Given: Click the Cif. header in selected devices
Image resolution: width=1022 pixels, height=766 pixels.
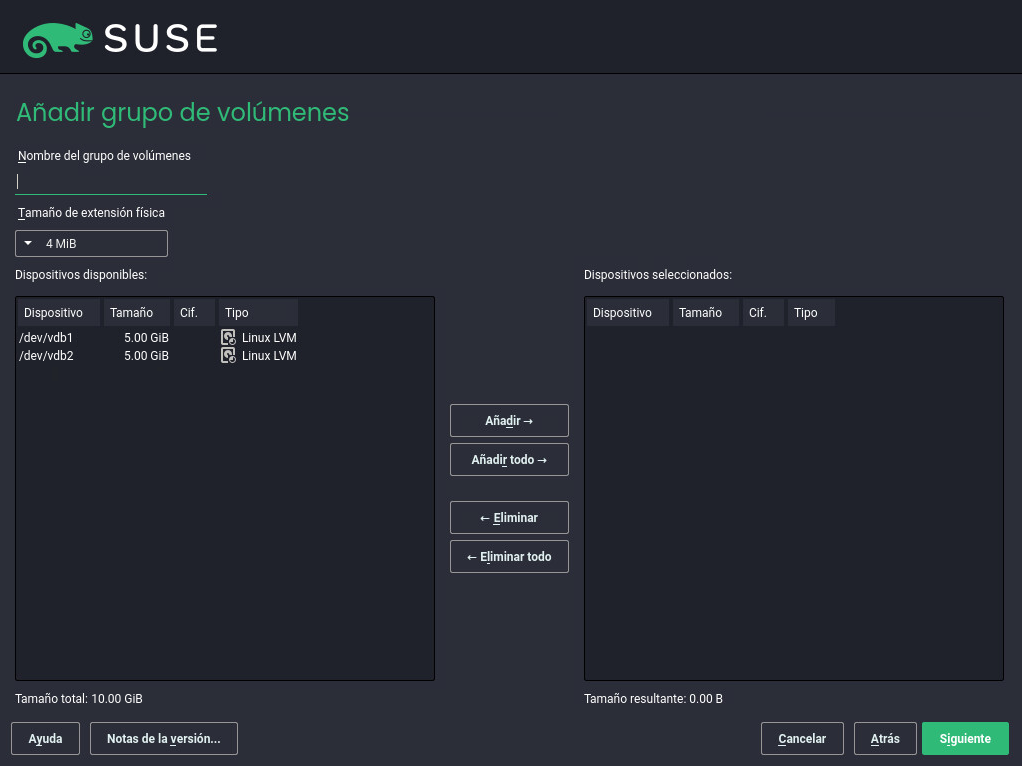Looking at the screenshot, I should click(762, 313).
